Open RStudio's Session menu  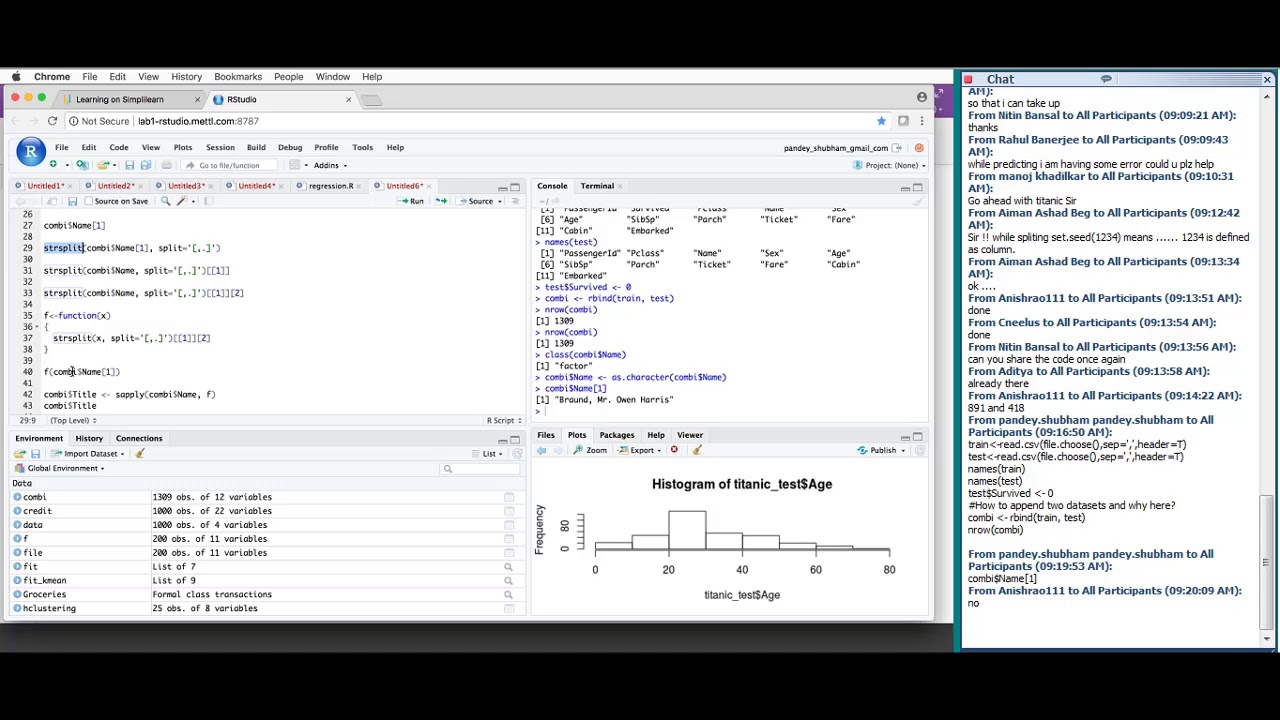[220, 147]
